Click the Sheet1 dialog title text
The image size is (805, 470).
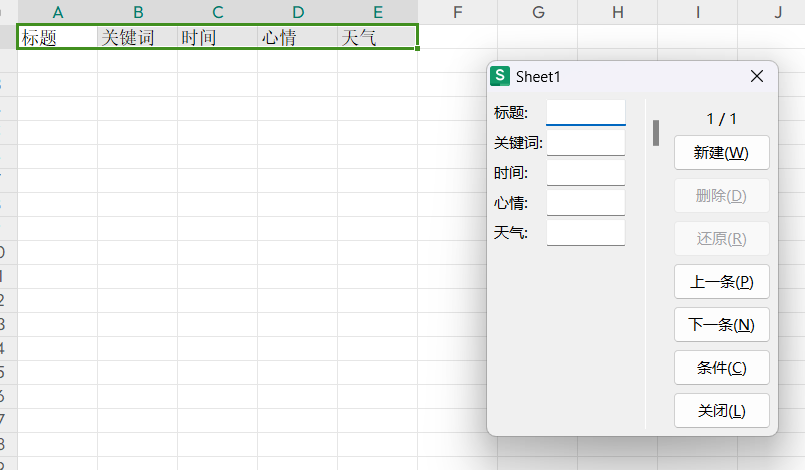[538, 77]
